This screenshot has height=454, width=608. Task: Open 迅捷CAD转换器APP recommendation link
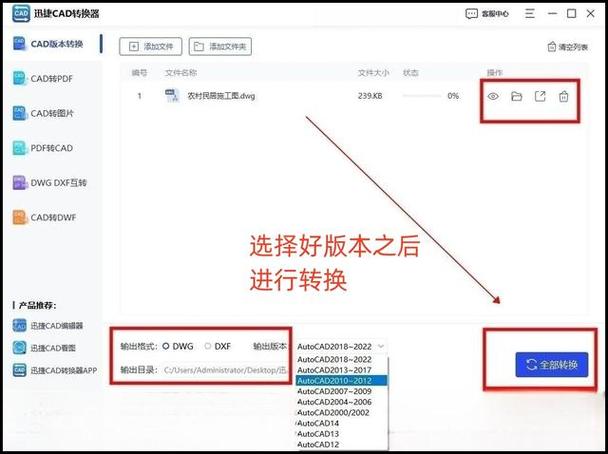(55, 370)
